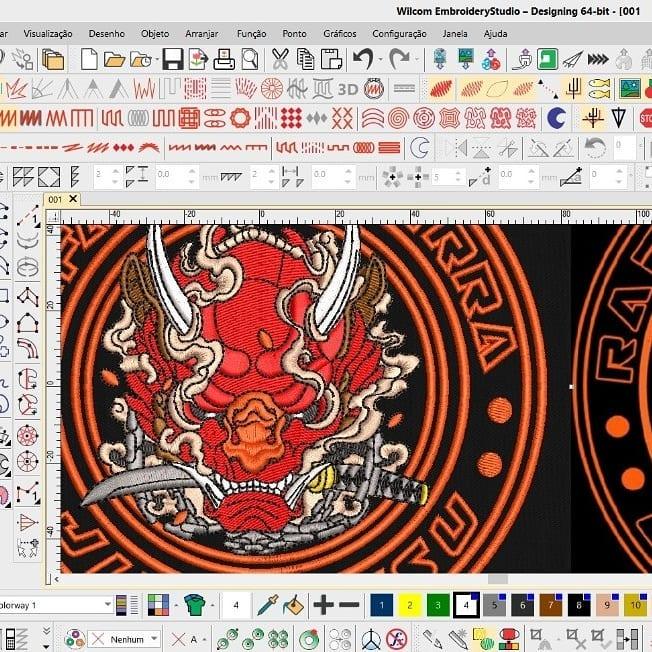Image resolution: width=652 pixels, height=652 pixels.
Task: Select color swatch 9 peach
Action: [607, 605]
